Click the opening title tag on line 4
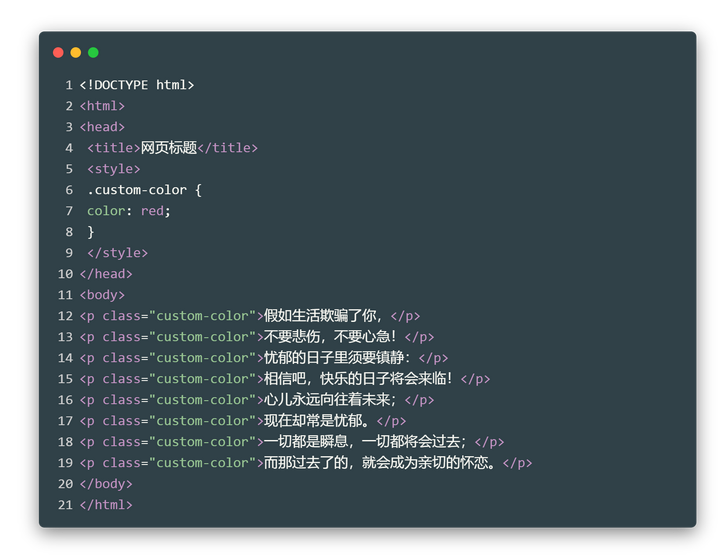This screenshot has width=720, height=559. [113, 148]
